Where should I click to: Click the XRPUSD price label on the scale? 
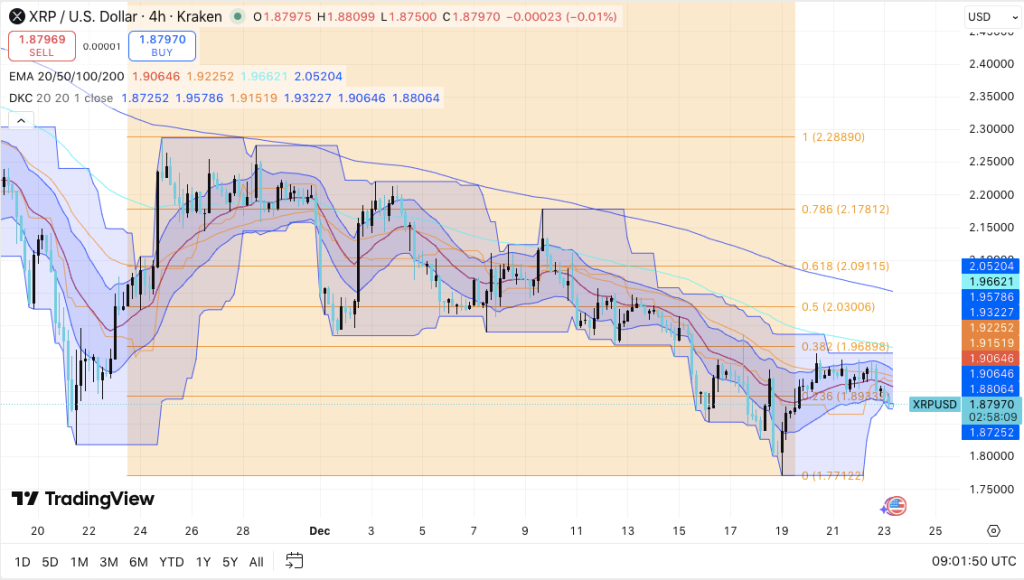932,404
